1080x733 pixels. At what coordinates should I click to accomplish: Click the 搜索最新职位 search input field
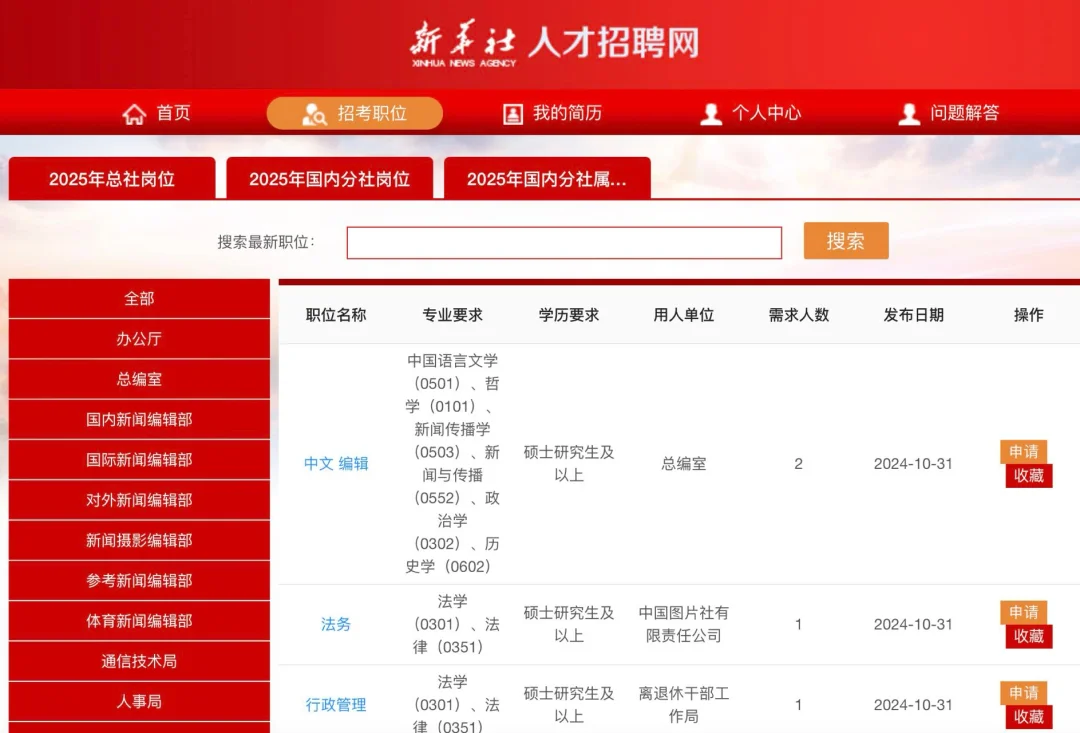564,242
